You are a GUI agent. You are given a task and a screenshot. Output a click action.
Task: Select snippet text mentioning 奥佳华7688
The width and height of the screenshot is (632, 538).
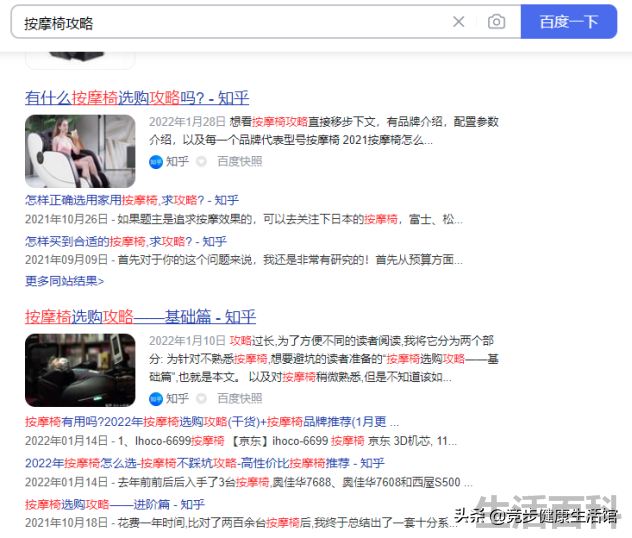(x=249, y=482)
